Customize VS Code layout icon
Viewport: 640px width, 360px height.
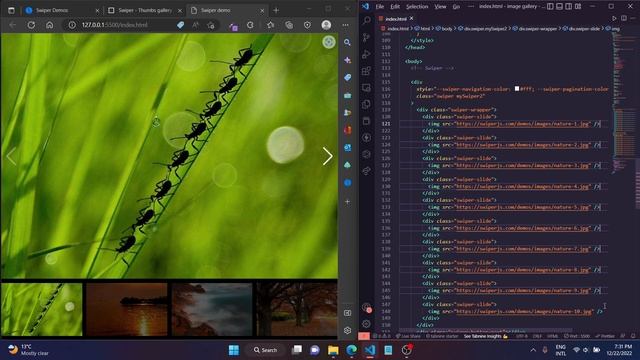pos(578,6)
